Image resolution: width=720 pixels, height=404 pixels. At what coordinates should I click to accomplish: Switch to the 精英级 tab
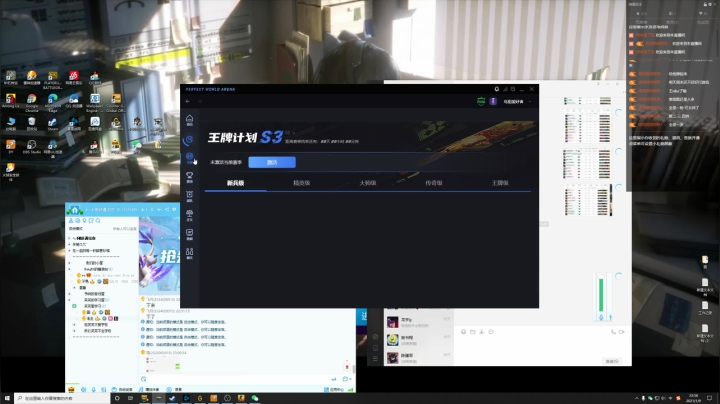pos(302,183)
